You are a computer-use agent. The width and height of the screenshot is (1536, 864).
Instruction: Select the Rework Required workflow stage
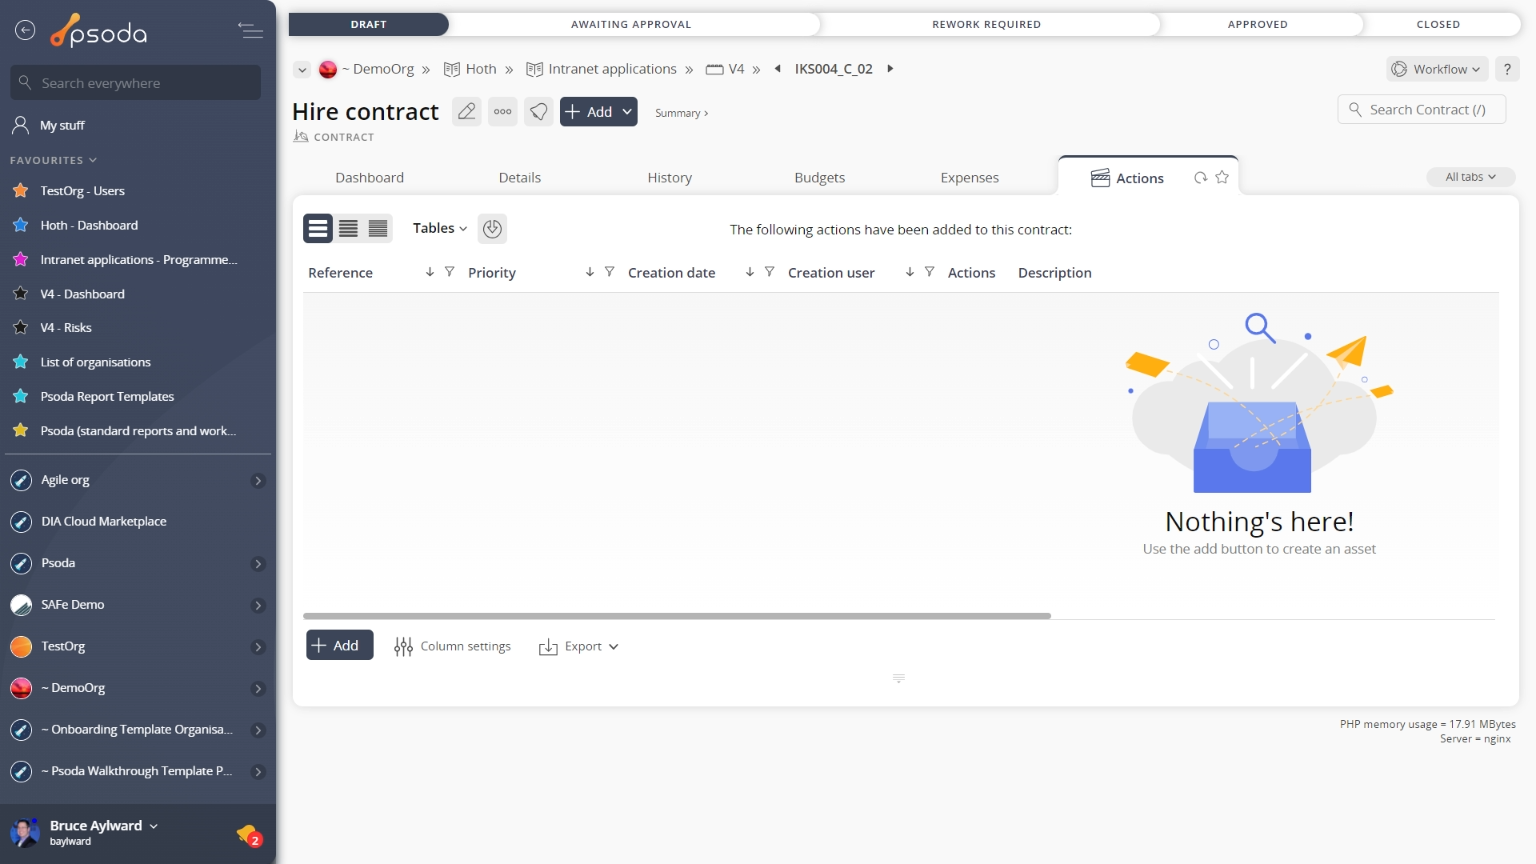coord(986,24)
